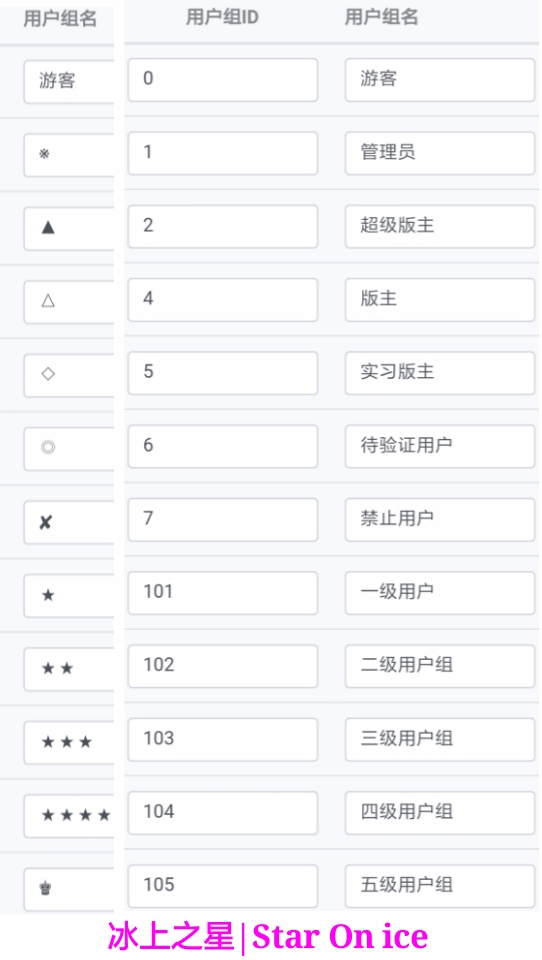Select the 禁止用户 group name field
The width and height of the screenshot is (542, 960).
click(x=440, y=520)
